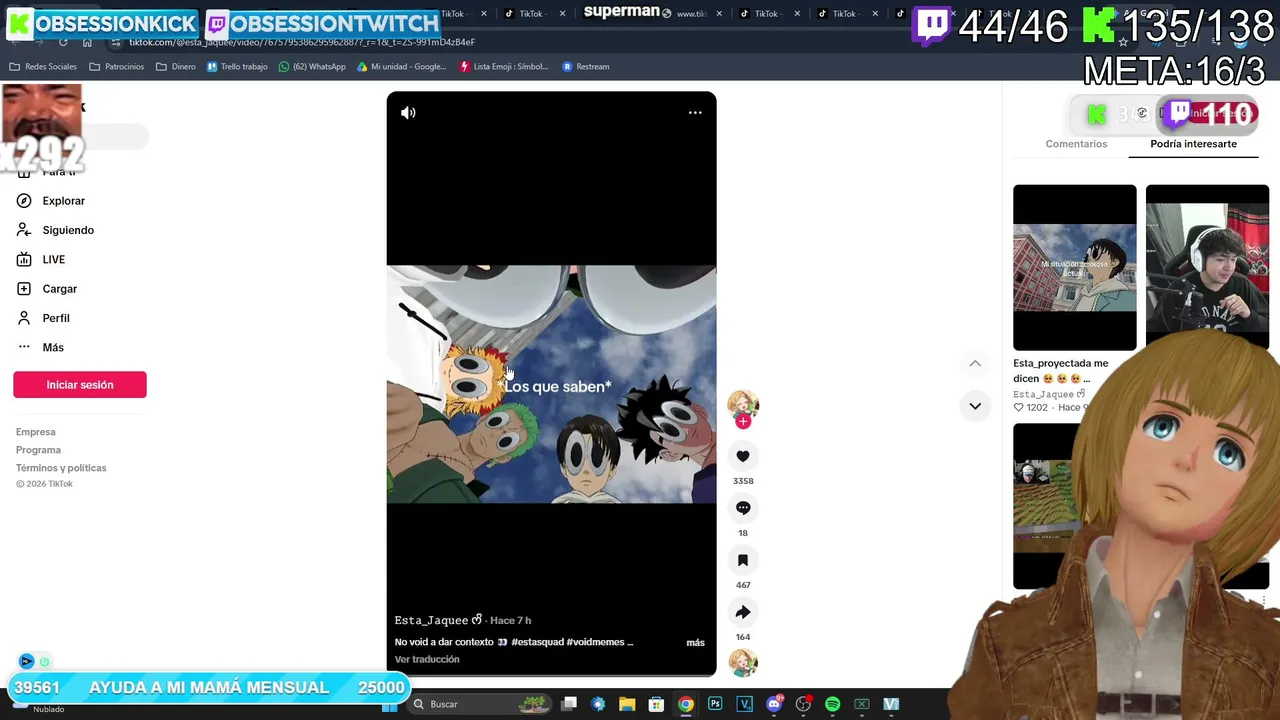Switch to the Podría interesarte tab
The image size is (1280, 720).
click(x=1193, y=144)
